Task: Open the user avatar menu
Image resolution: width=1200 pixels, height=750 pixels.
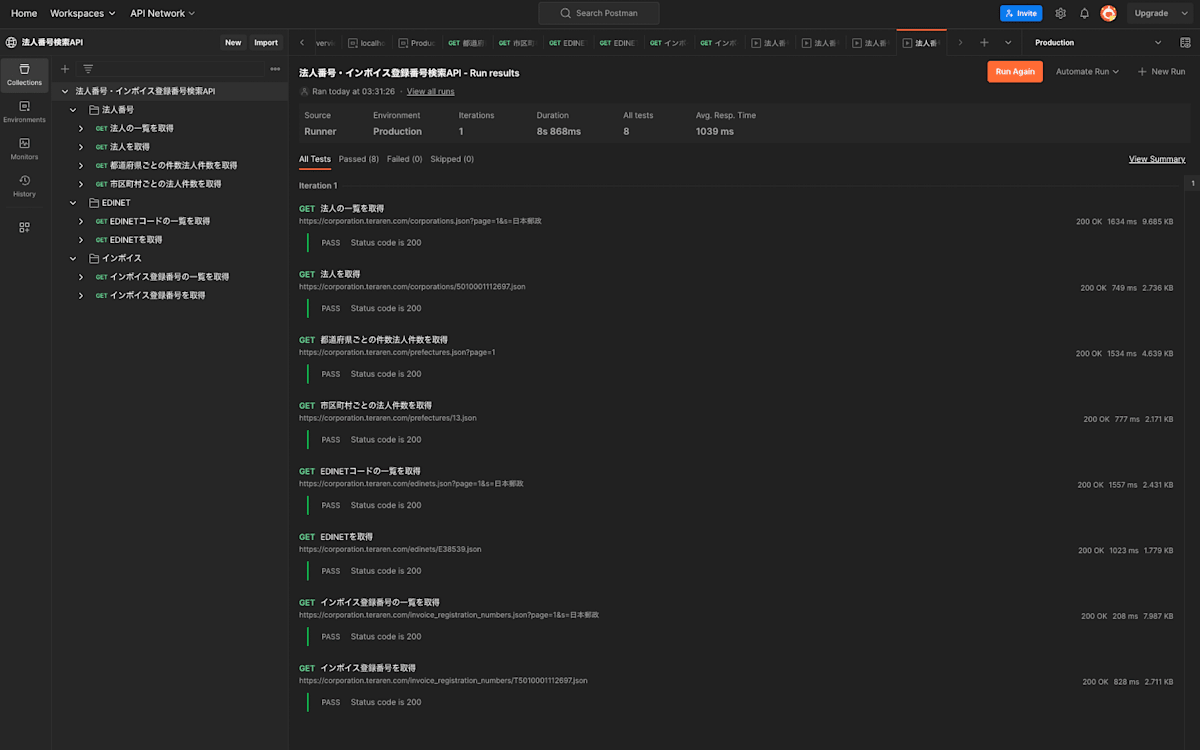Action: 1108,13
